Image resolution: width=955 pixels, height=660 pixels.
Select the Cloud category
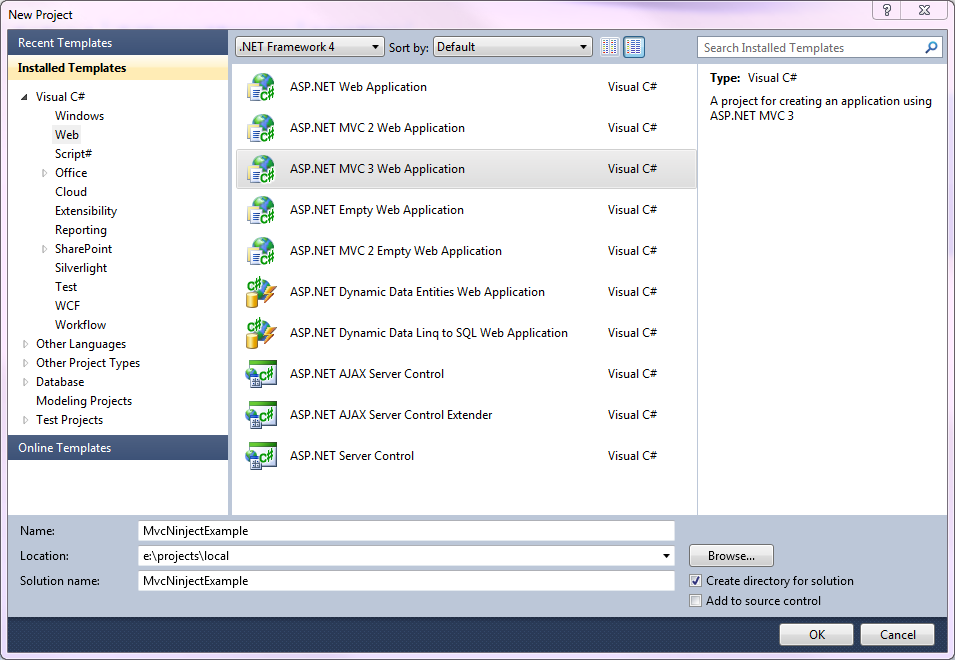tap(71, 192)
